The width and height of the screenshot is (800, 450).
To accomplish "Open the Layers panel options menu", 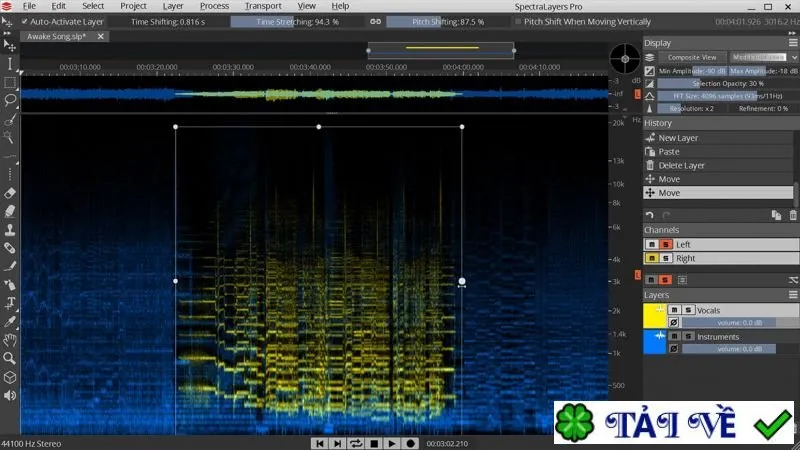I will point(792,295).
